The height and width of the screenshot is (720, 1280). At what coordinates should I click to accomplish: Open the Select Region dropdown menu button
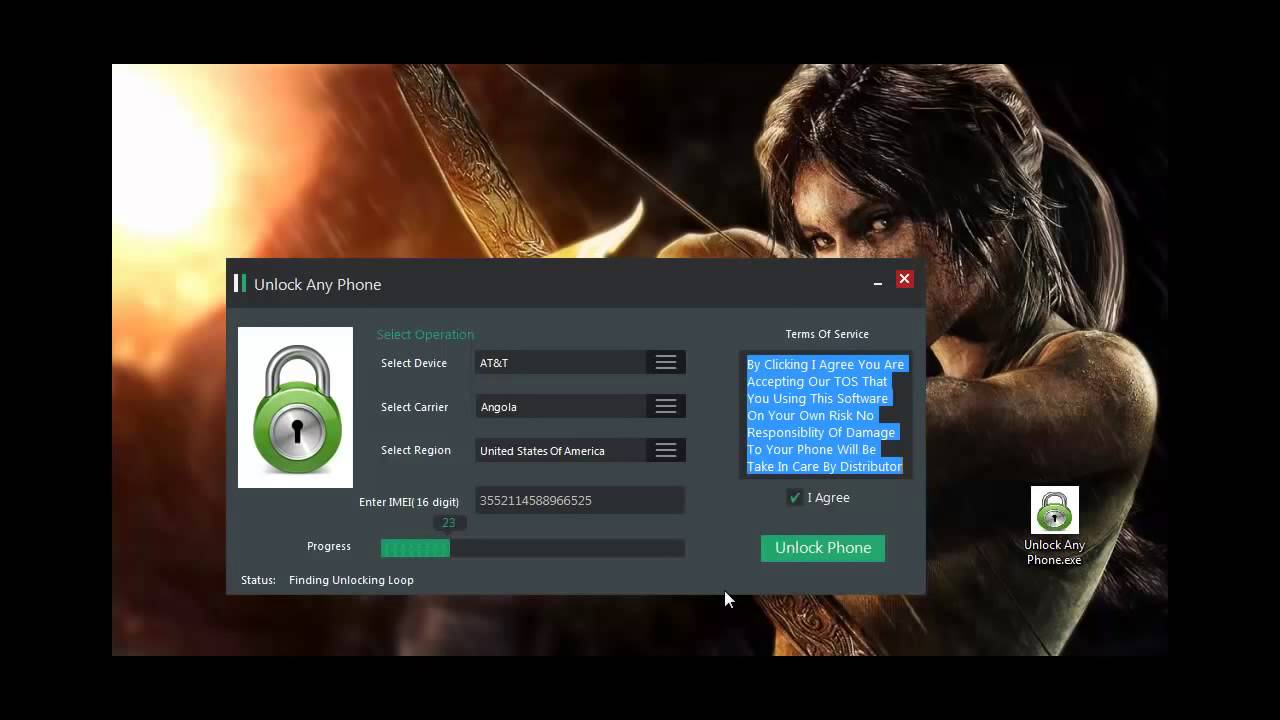[x=666, y=450]
